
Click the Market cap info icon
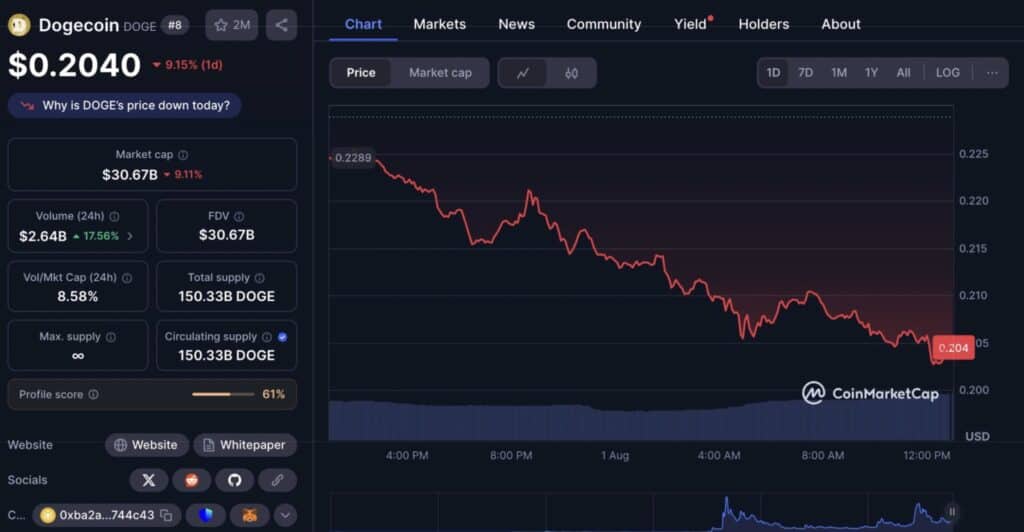(184, 155)
